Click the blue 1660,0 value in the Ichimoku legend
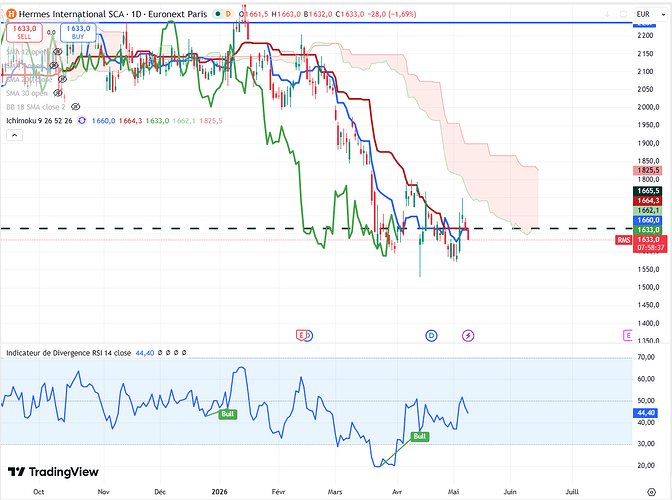This screenshot has height=500, width=672. [x=103, y=121]
